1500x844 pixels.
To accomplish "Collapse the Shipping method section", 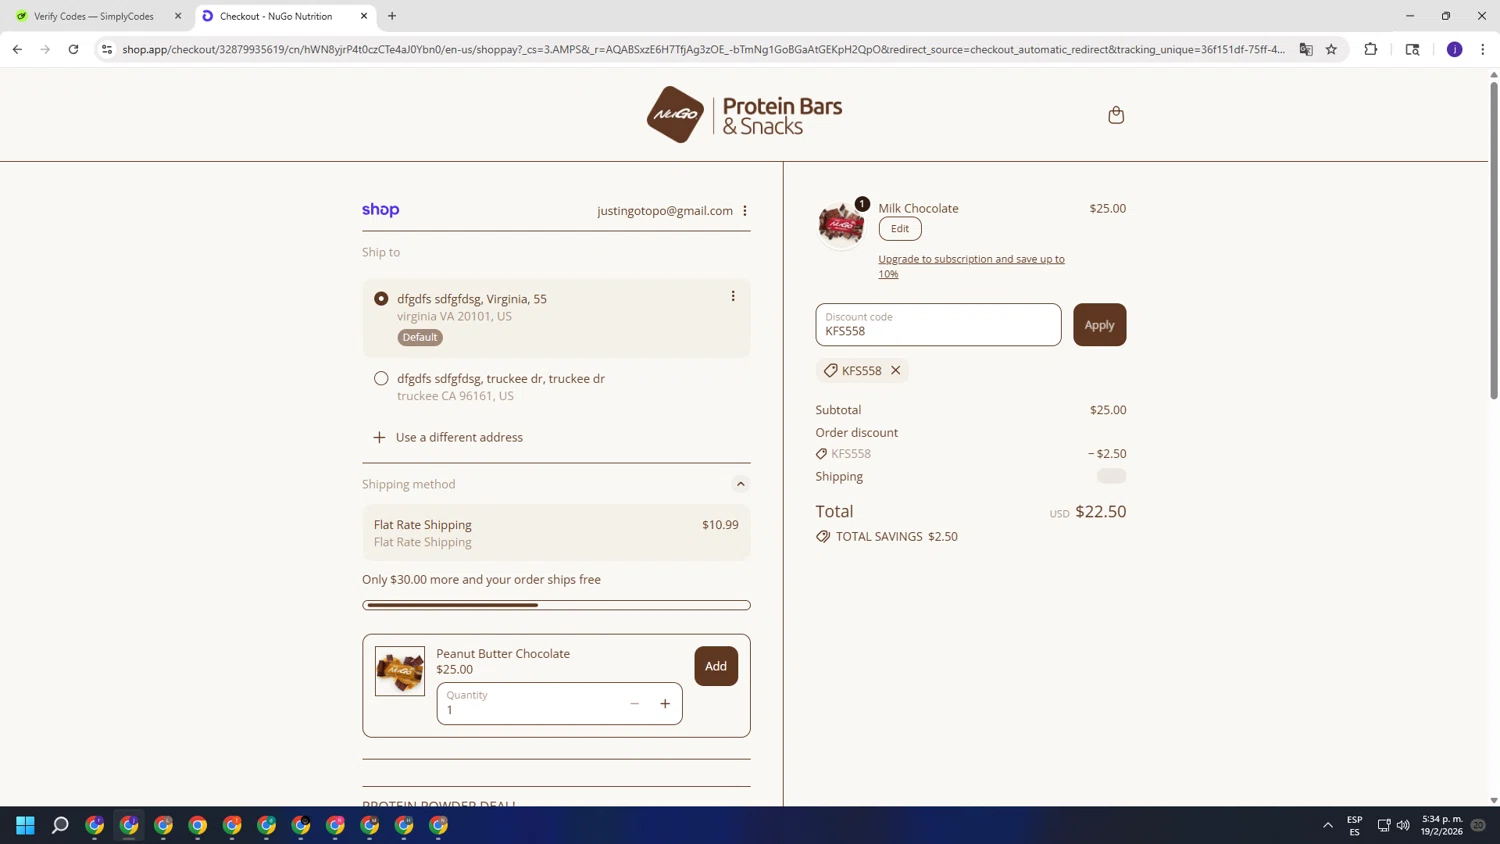I will pyautogui.click(x=741, y=485).
